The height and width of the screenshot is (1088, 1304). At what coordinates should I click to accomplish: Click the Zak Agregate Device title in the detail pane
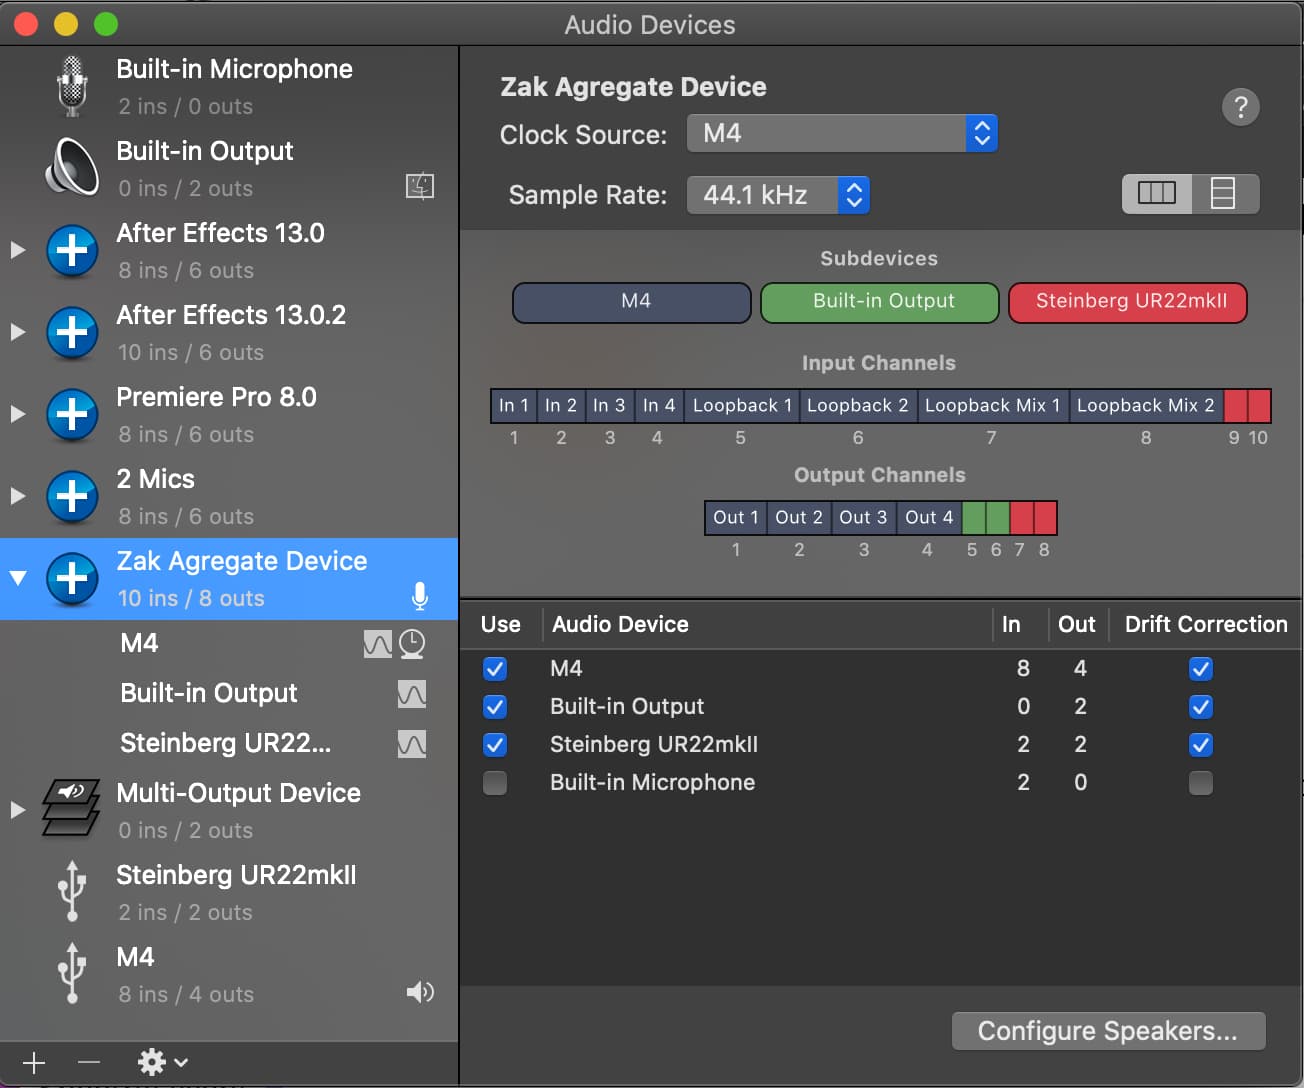[x=633, y=87]
